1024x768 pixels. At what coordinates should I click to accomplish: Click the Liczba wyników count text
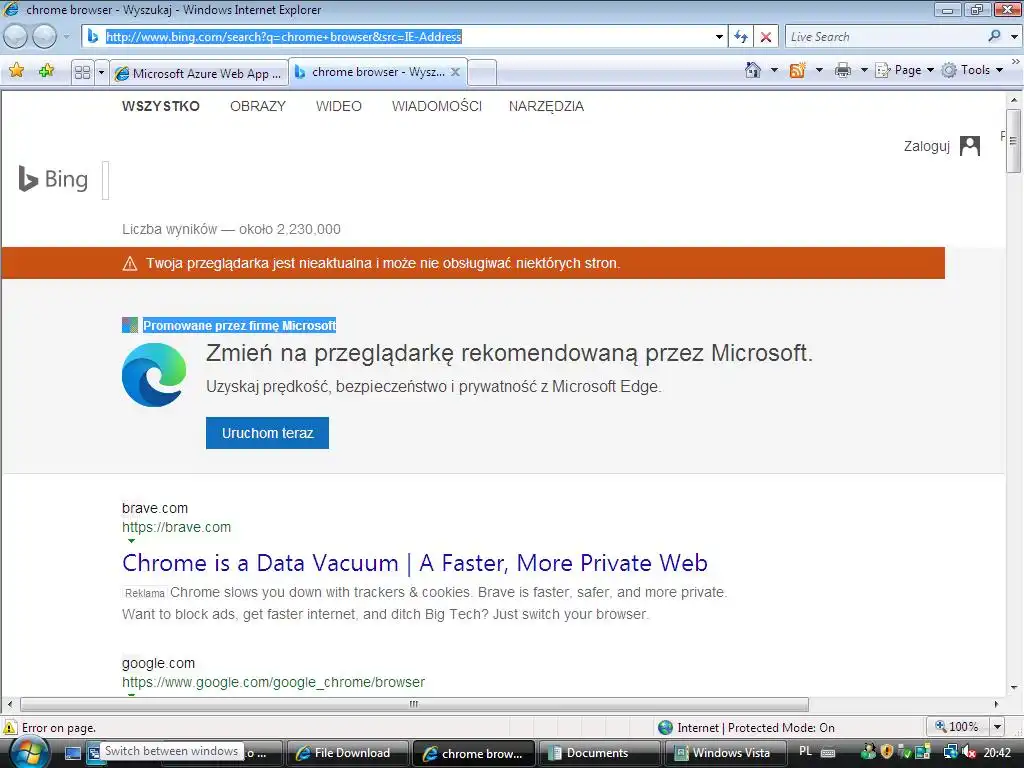pyautogui.click(x=231, y=229)
